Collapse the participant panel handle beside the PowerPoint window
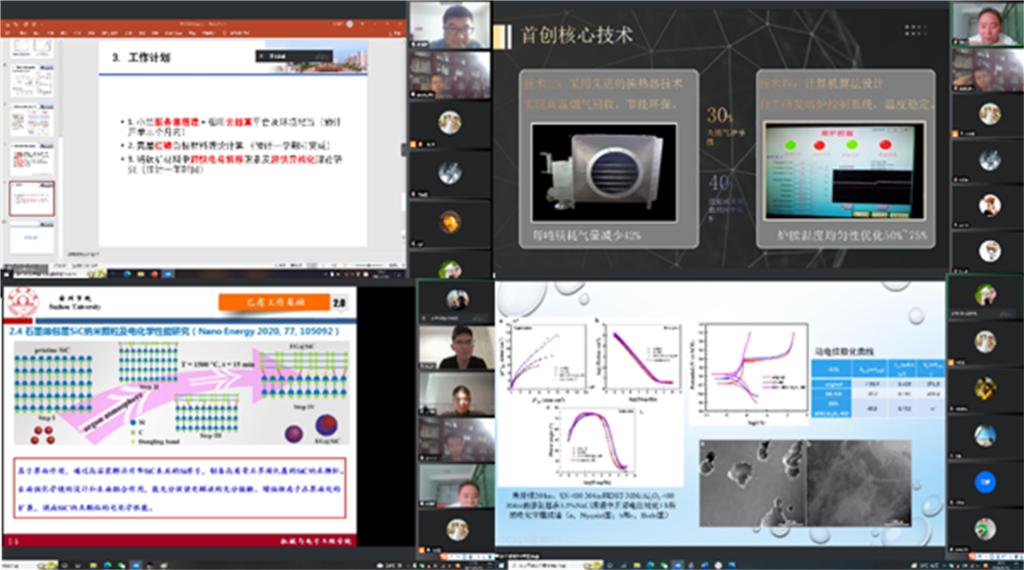1024x570 pixels. (405, 148)
